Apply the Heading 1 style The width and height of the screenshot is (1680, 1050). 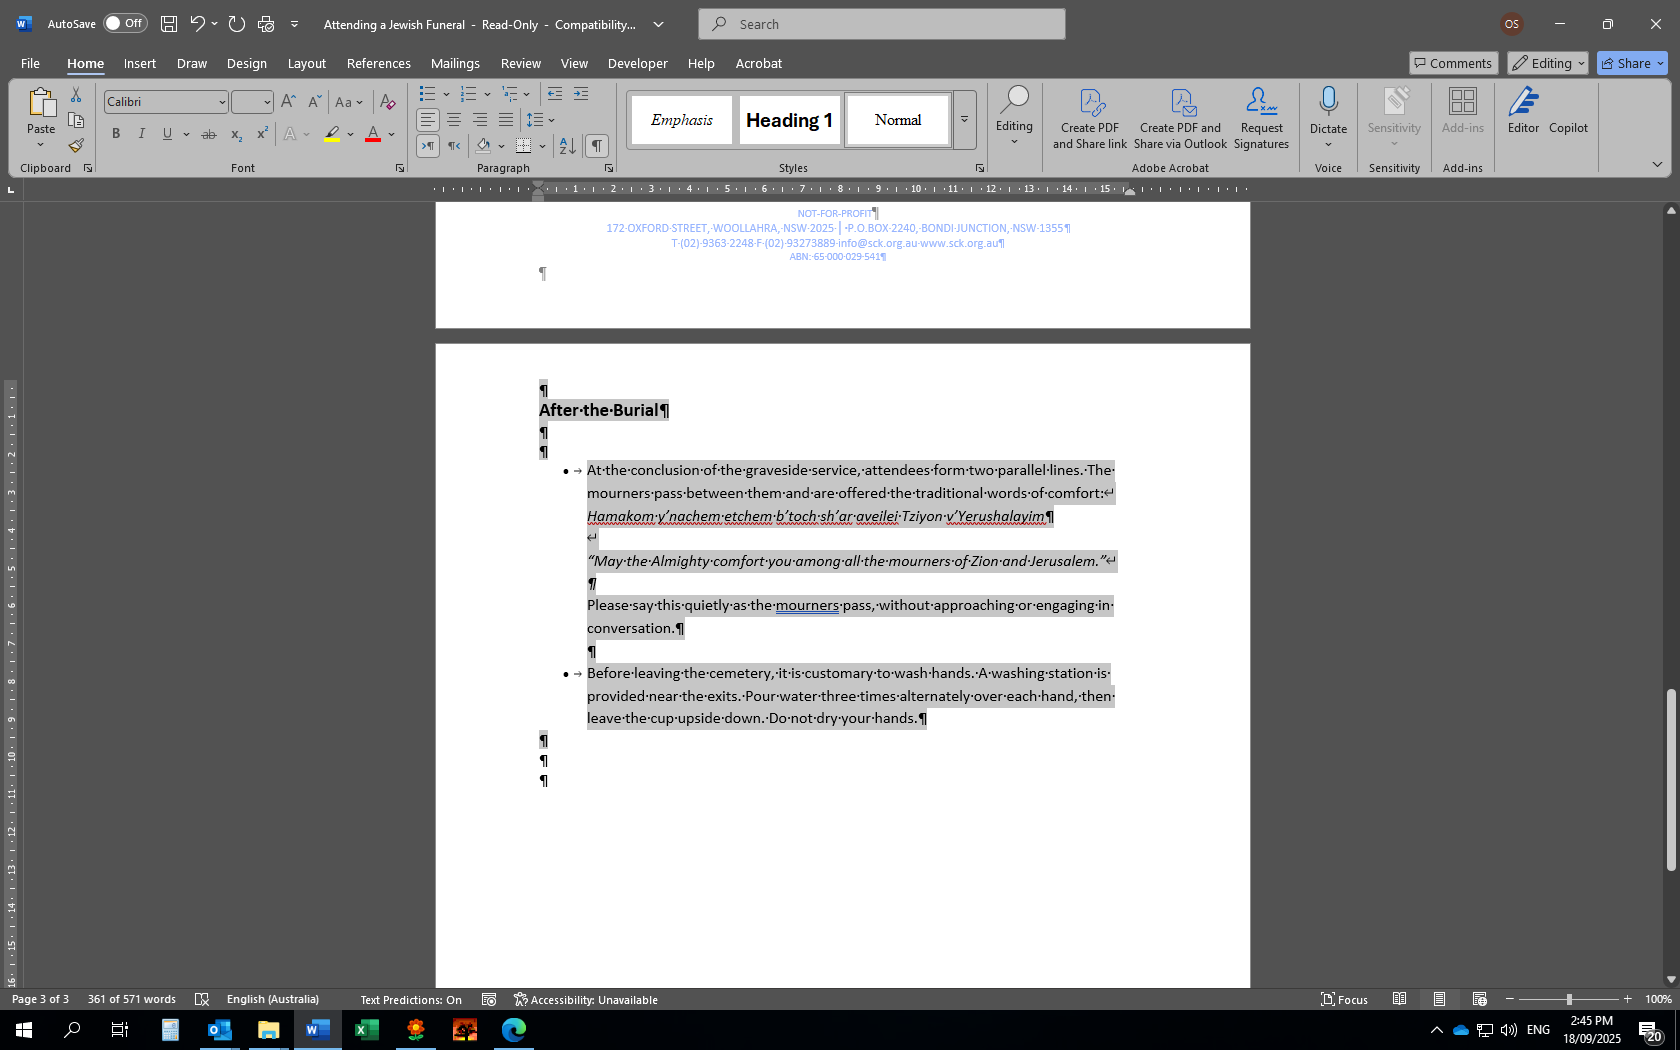(x=789, y=120)
